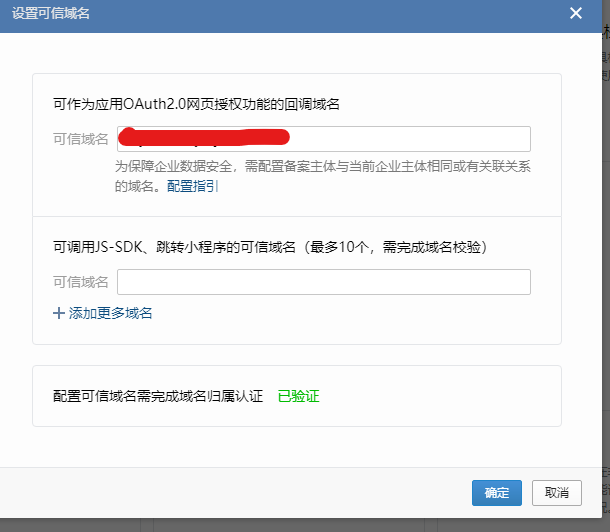
Task: Select the 添加更多域名 link text
Action: [x=110, y=313]
